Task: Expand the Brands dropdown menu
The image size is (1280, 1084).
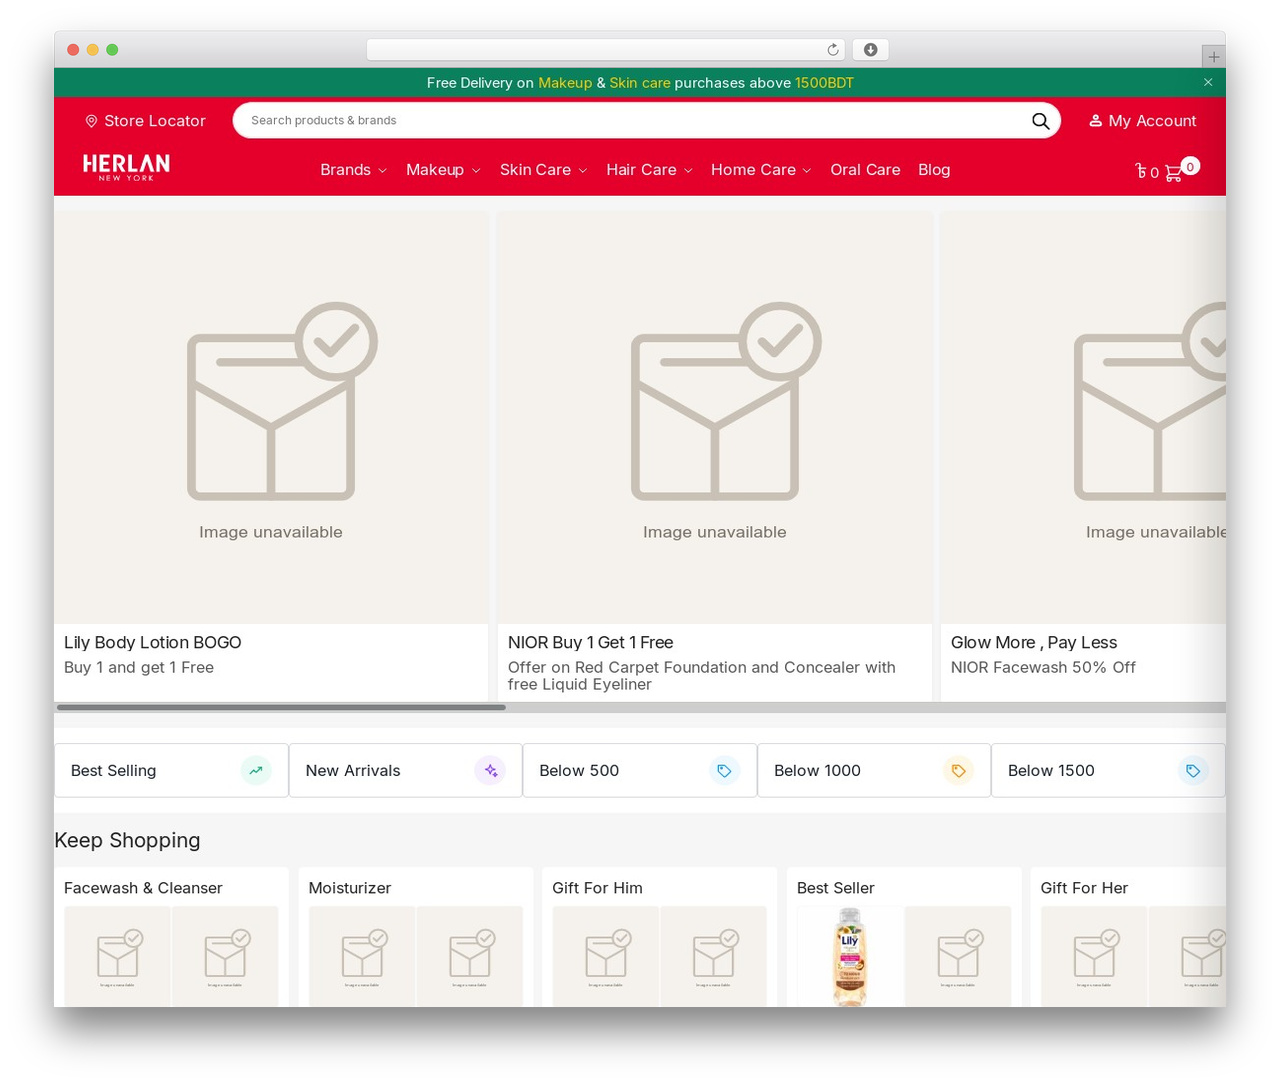Action: (x=353, y=170)
